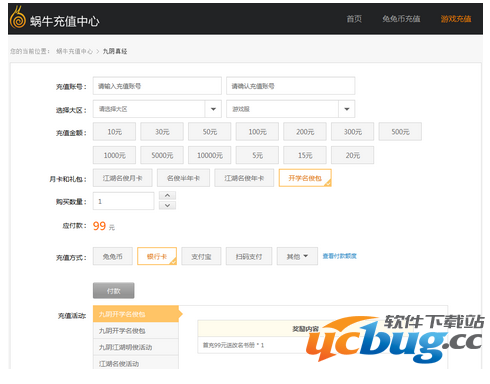Select the 1000元 recharge amount
Screen dimensions: 490x384
click(x=114, y=155)
